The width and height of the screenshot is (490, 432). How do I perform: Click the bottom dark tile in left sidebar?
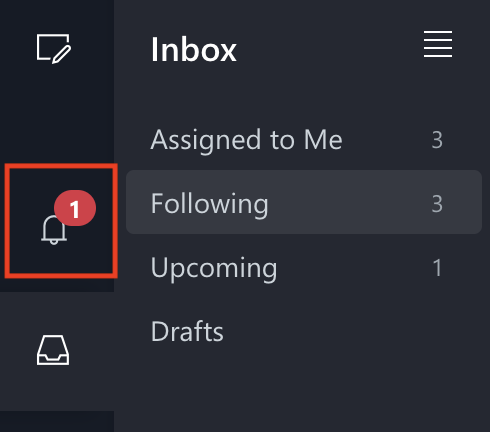pyautogui.click(x=57, y=422)
